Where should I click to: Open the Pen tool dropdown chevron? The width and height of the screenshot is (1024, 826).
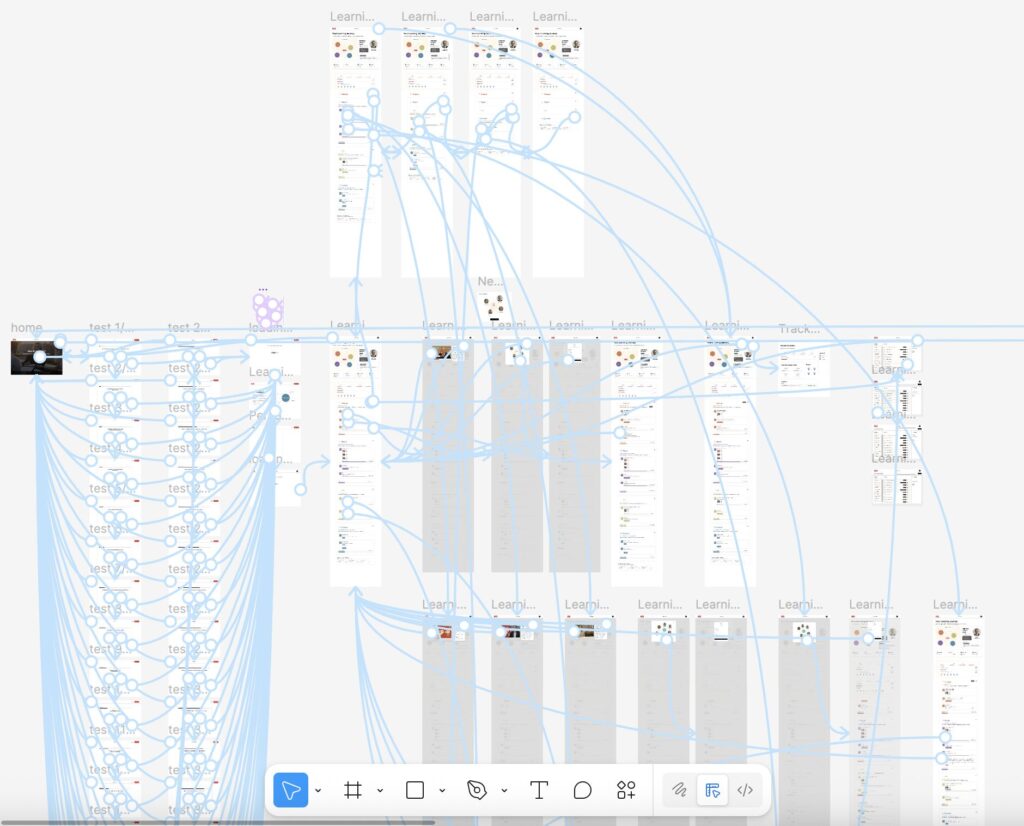pyautogui.click(x=504, y=790)
